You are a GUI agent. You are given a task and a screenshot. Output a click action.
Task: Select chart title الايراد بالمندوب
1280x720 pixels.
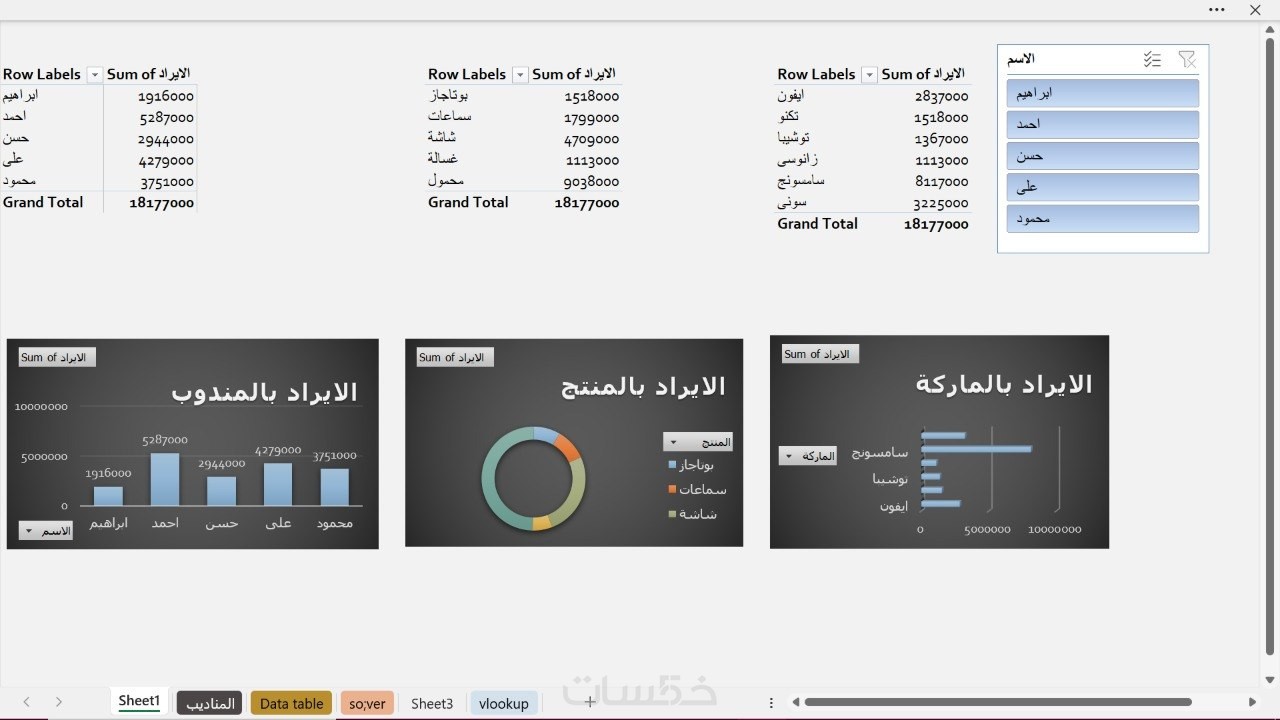point(264,392)
